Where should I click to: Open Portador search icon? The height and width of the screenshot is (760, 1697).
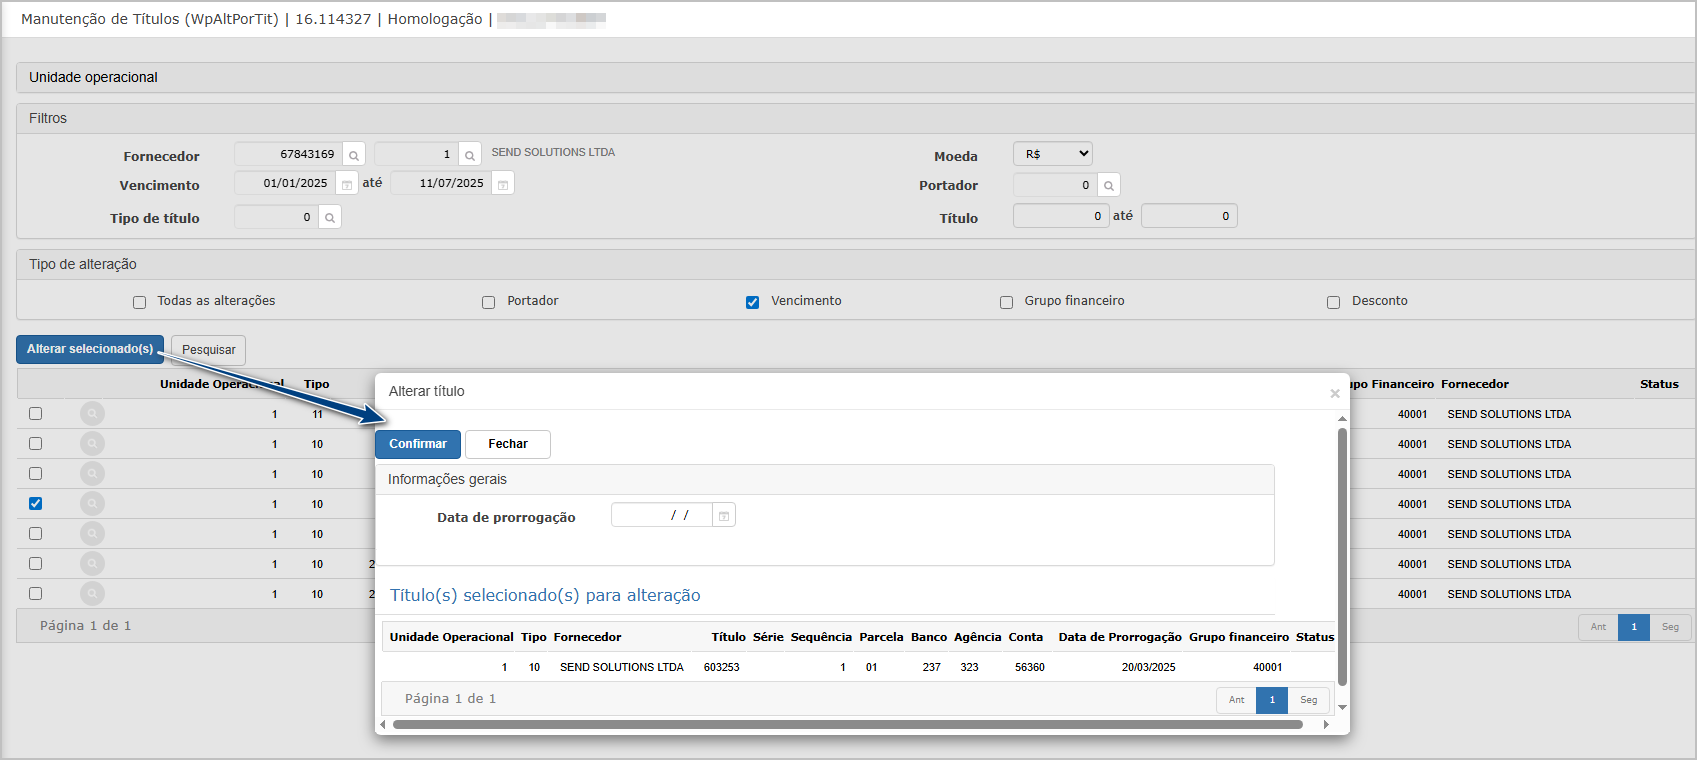click(1109, 185)
